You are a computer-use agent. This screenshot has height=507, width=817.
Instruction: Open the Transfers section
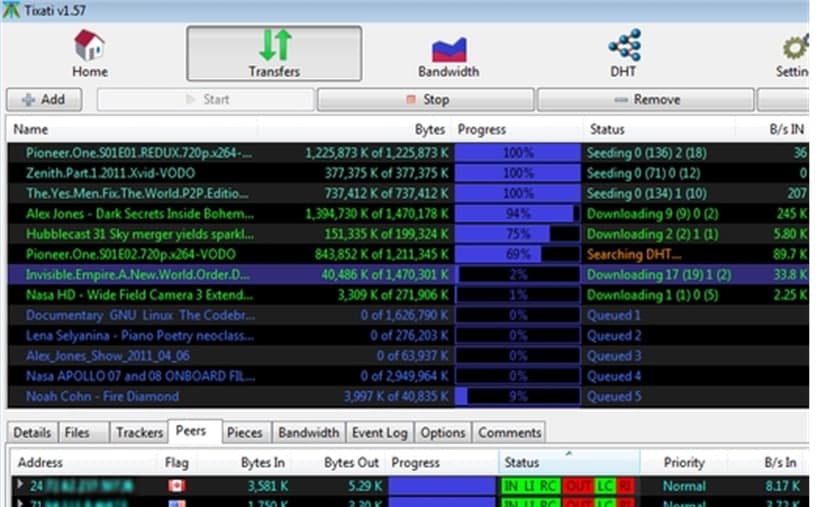(x=274, y=54)
